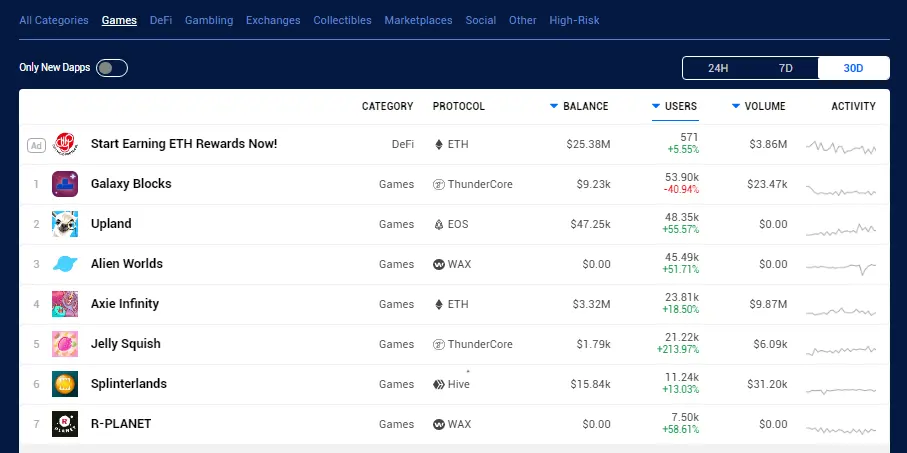Click the $31.20k volume value
907x453 pixels.
tap(767, 384)
